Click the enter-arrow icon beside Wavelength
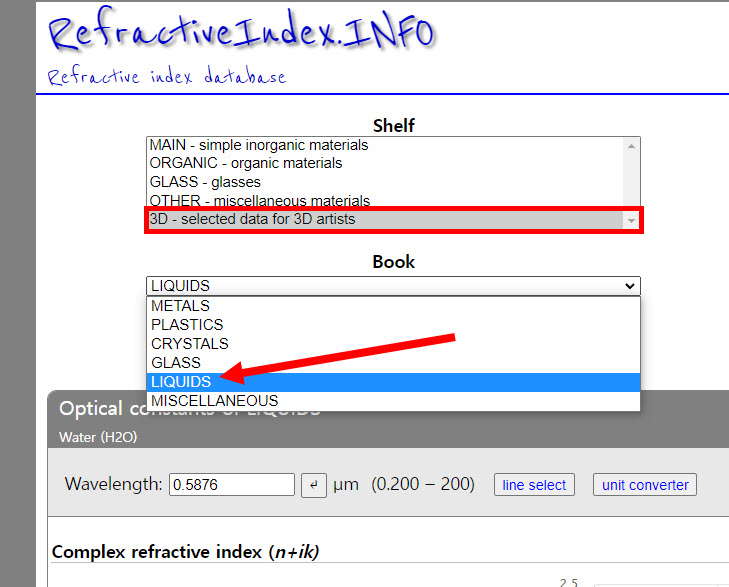 pyautogui.click(x=314, y=485)
